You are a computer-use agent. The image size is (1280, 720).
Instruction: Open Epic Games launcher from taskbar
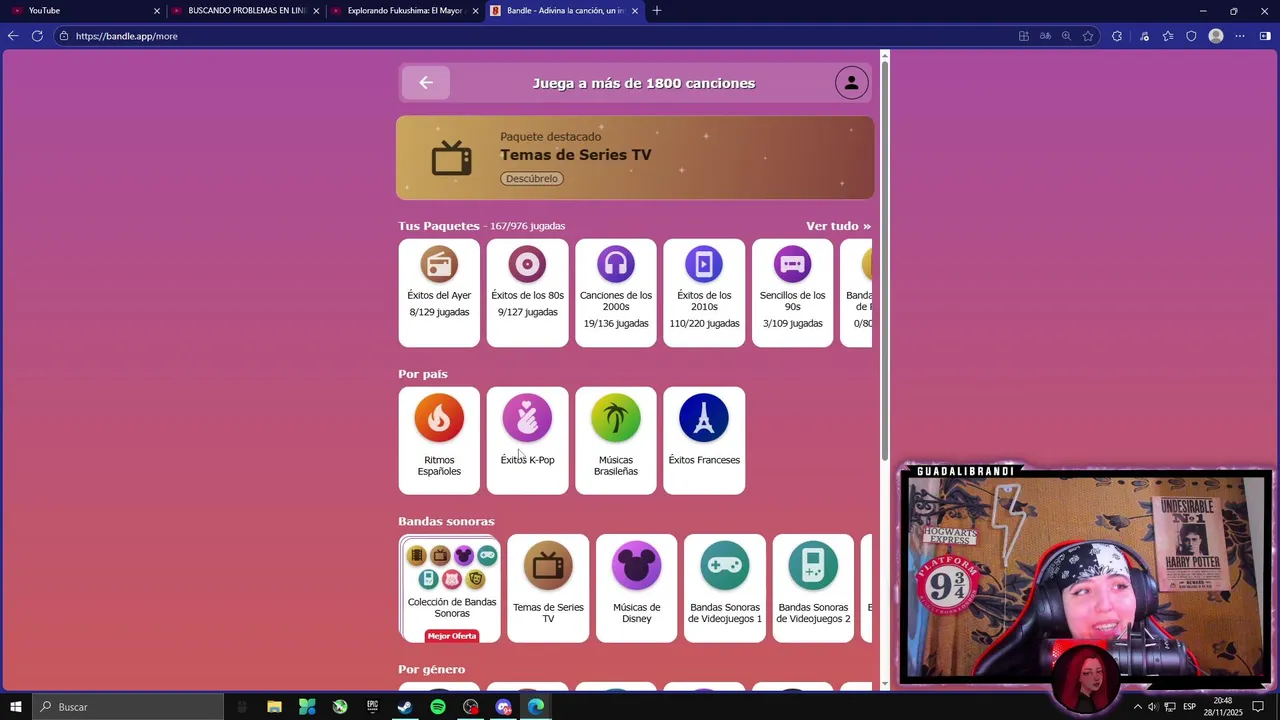pos(372,707)
